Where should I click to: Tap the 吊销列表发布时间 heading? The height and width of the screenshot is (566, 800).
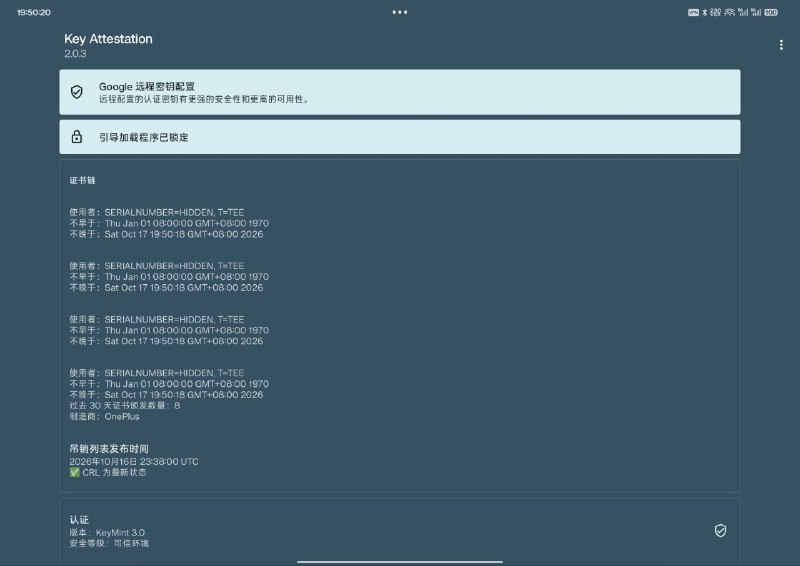[109, 449]
